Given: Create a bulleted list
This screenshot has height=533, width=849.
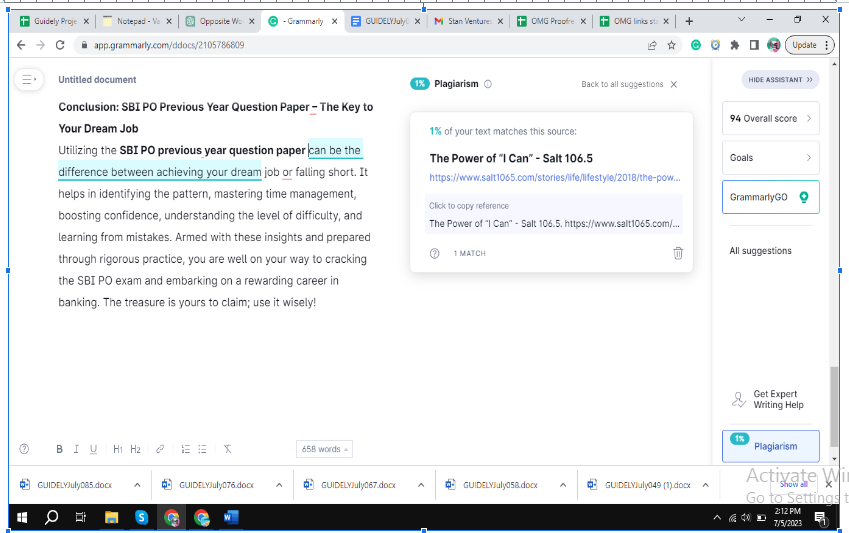Looking at the screenshot, I should point(203,449).
